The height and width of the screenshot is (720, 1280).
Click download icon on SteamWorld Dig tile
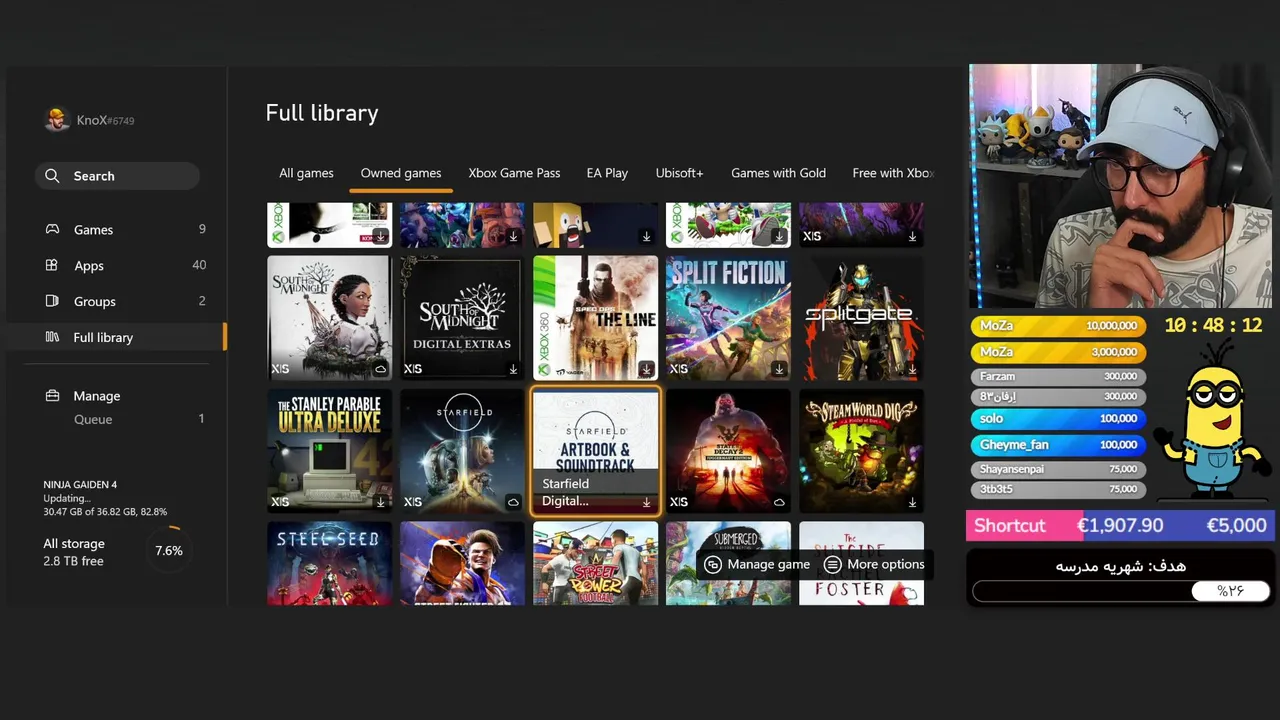pyautogui.click(x=912, y=502)
